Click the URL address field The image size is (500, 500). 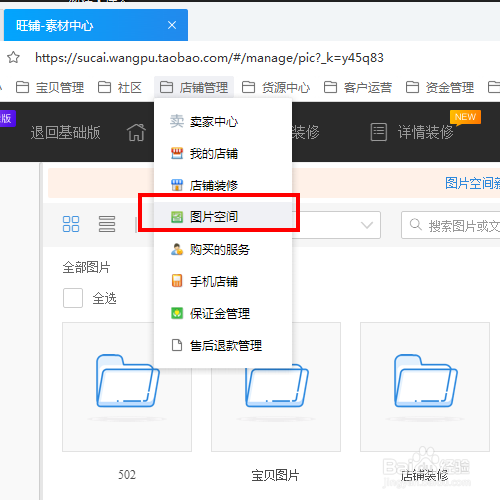[209, 58]
